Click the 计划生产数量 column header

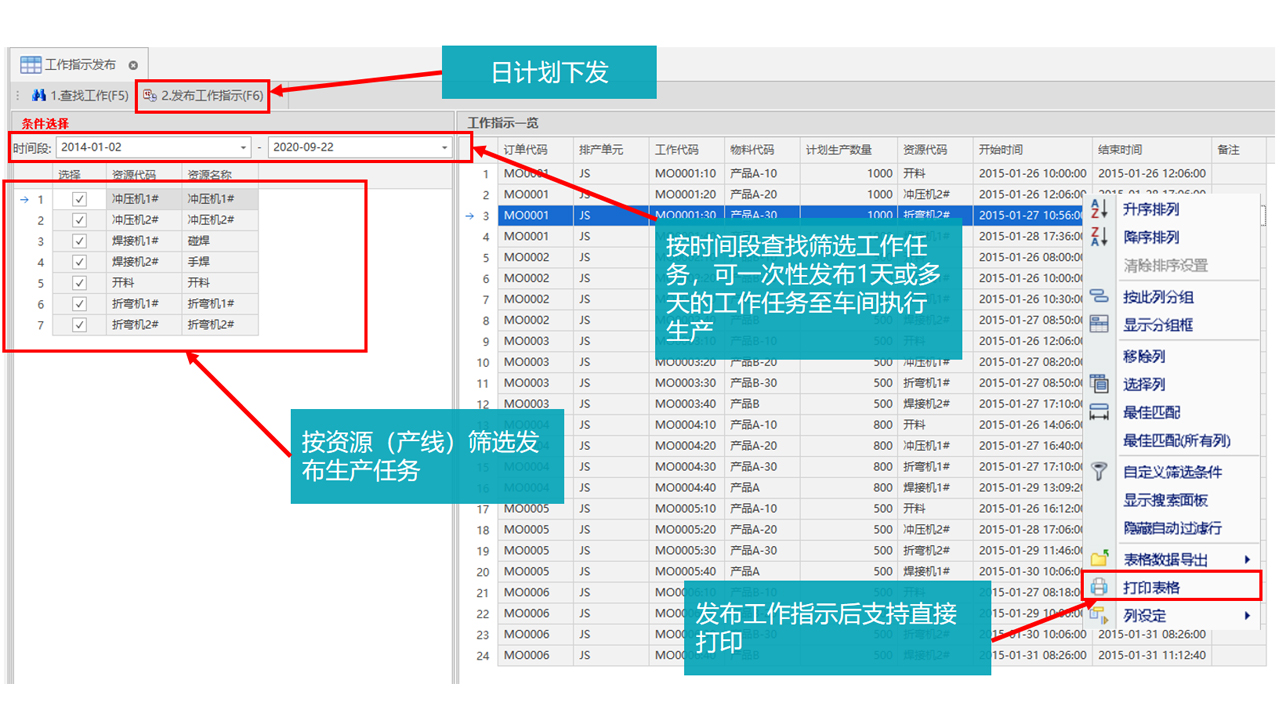[x=839, y=150]
